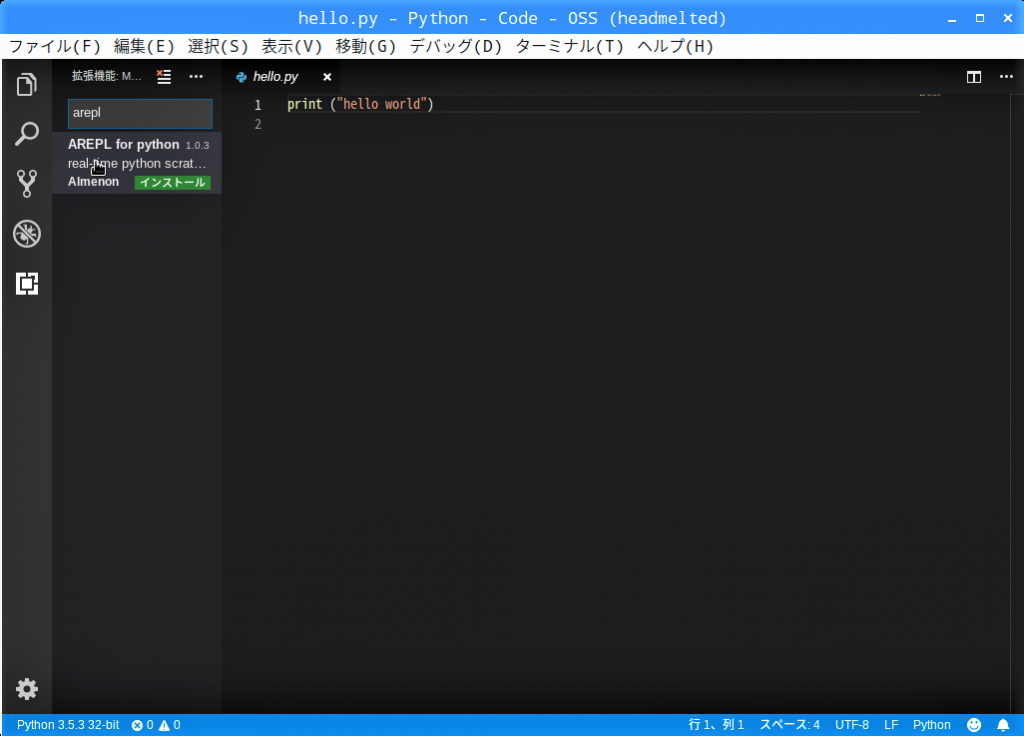1024x736 pixels.
Task: Open the ターミナル(T) menu
Action: [x=569, y=46]
